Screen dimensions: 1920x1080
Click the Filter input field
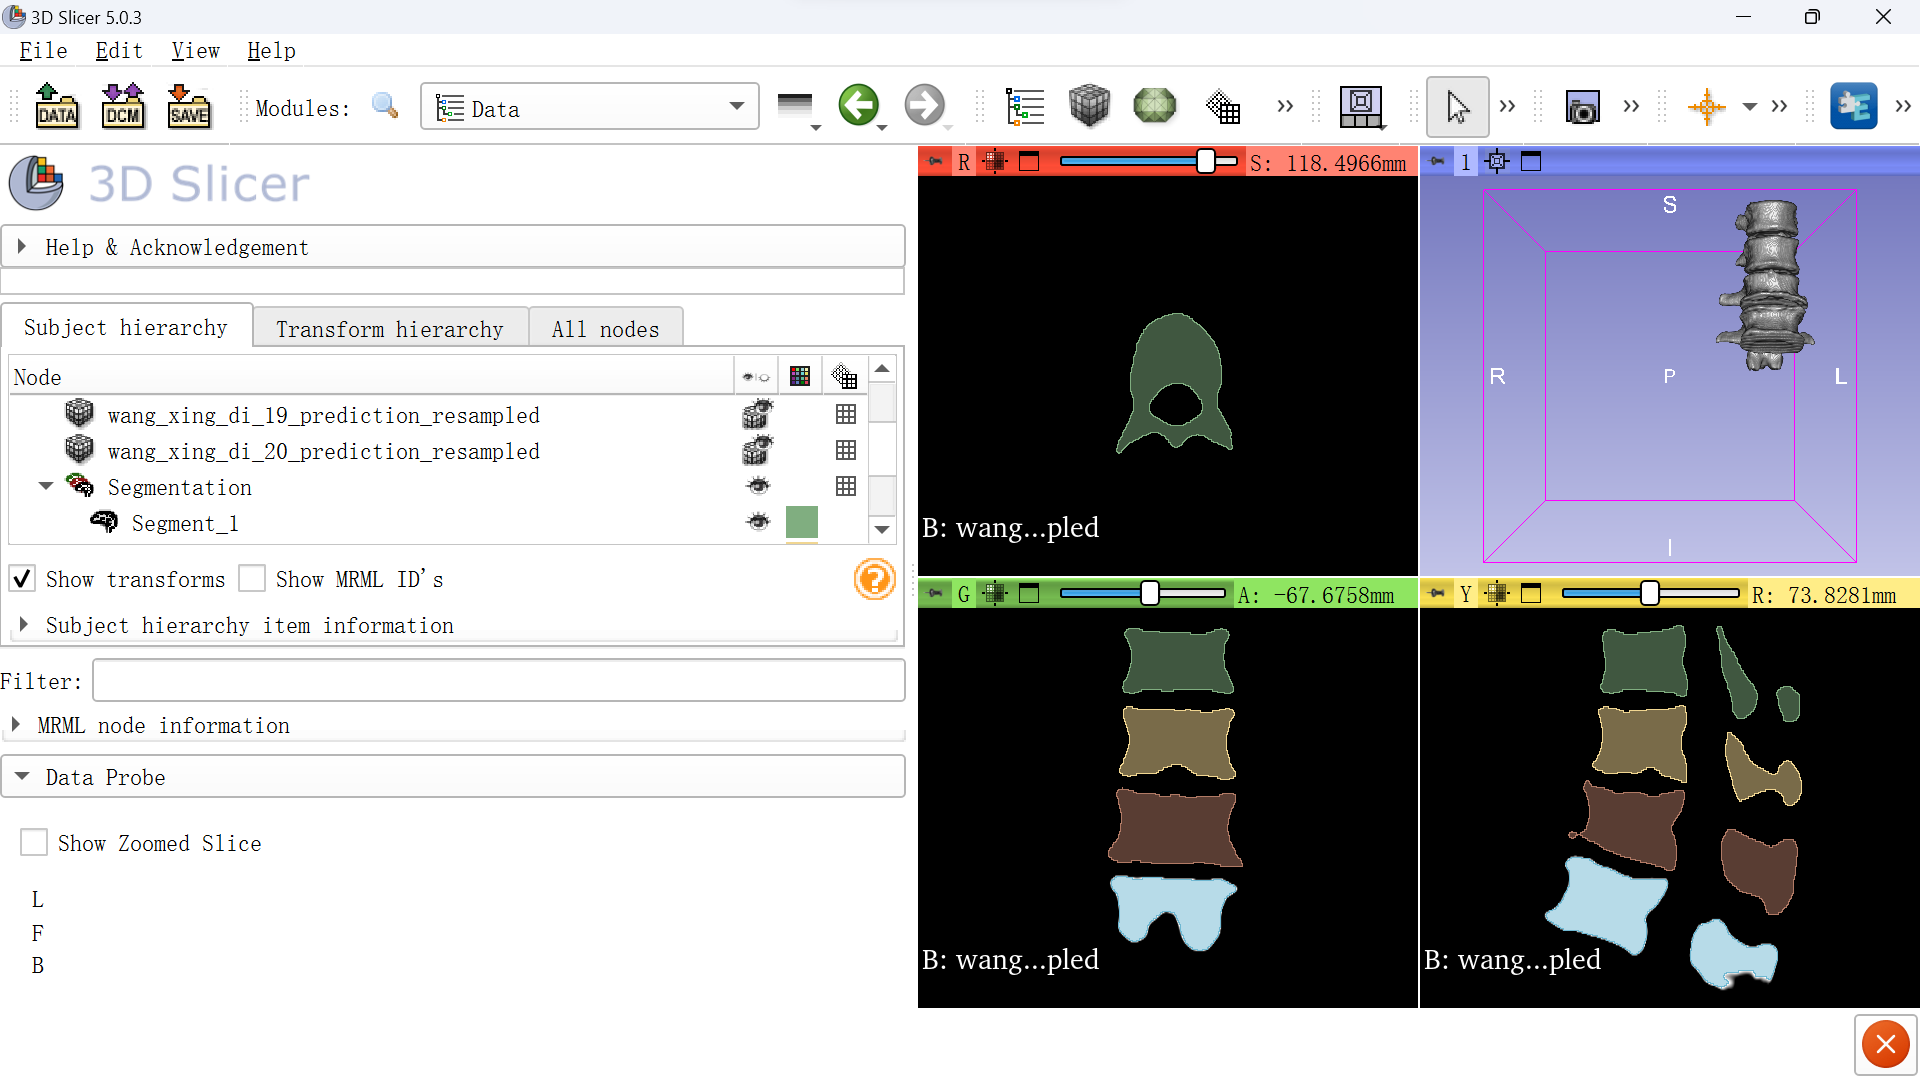click(x=499, y=681)
